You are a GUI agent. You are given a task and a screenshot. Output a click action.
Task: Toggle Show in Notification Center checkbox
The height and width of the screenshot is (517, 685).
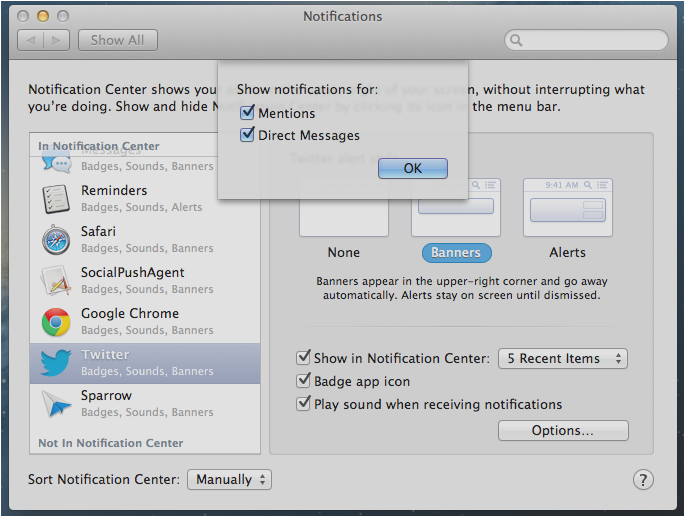(303, 357)
